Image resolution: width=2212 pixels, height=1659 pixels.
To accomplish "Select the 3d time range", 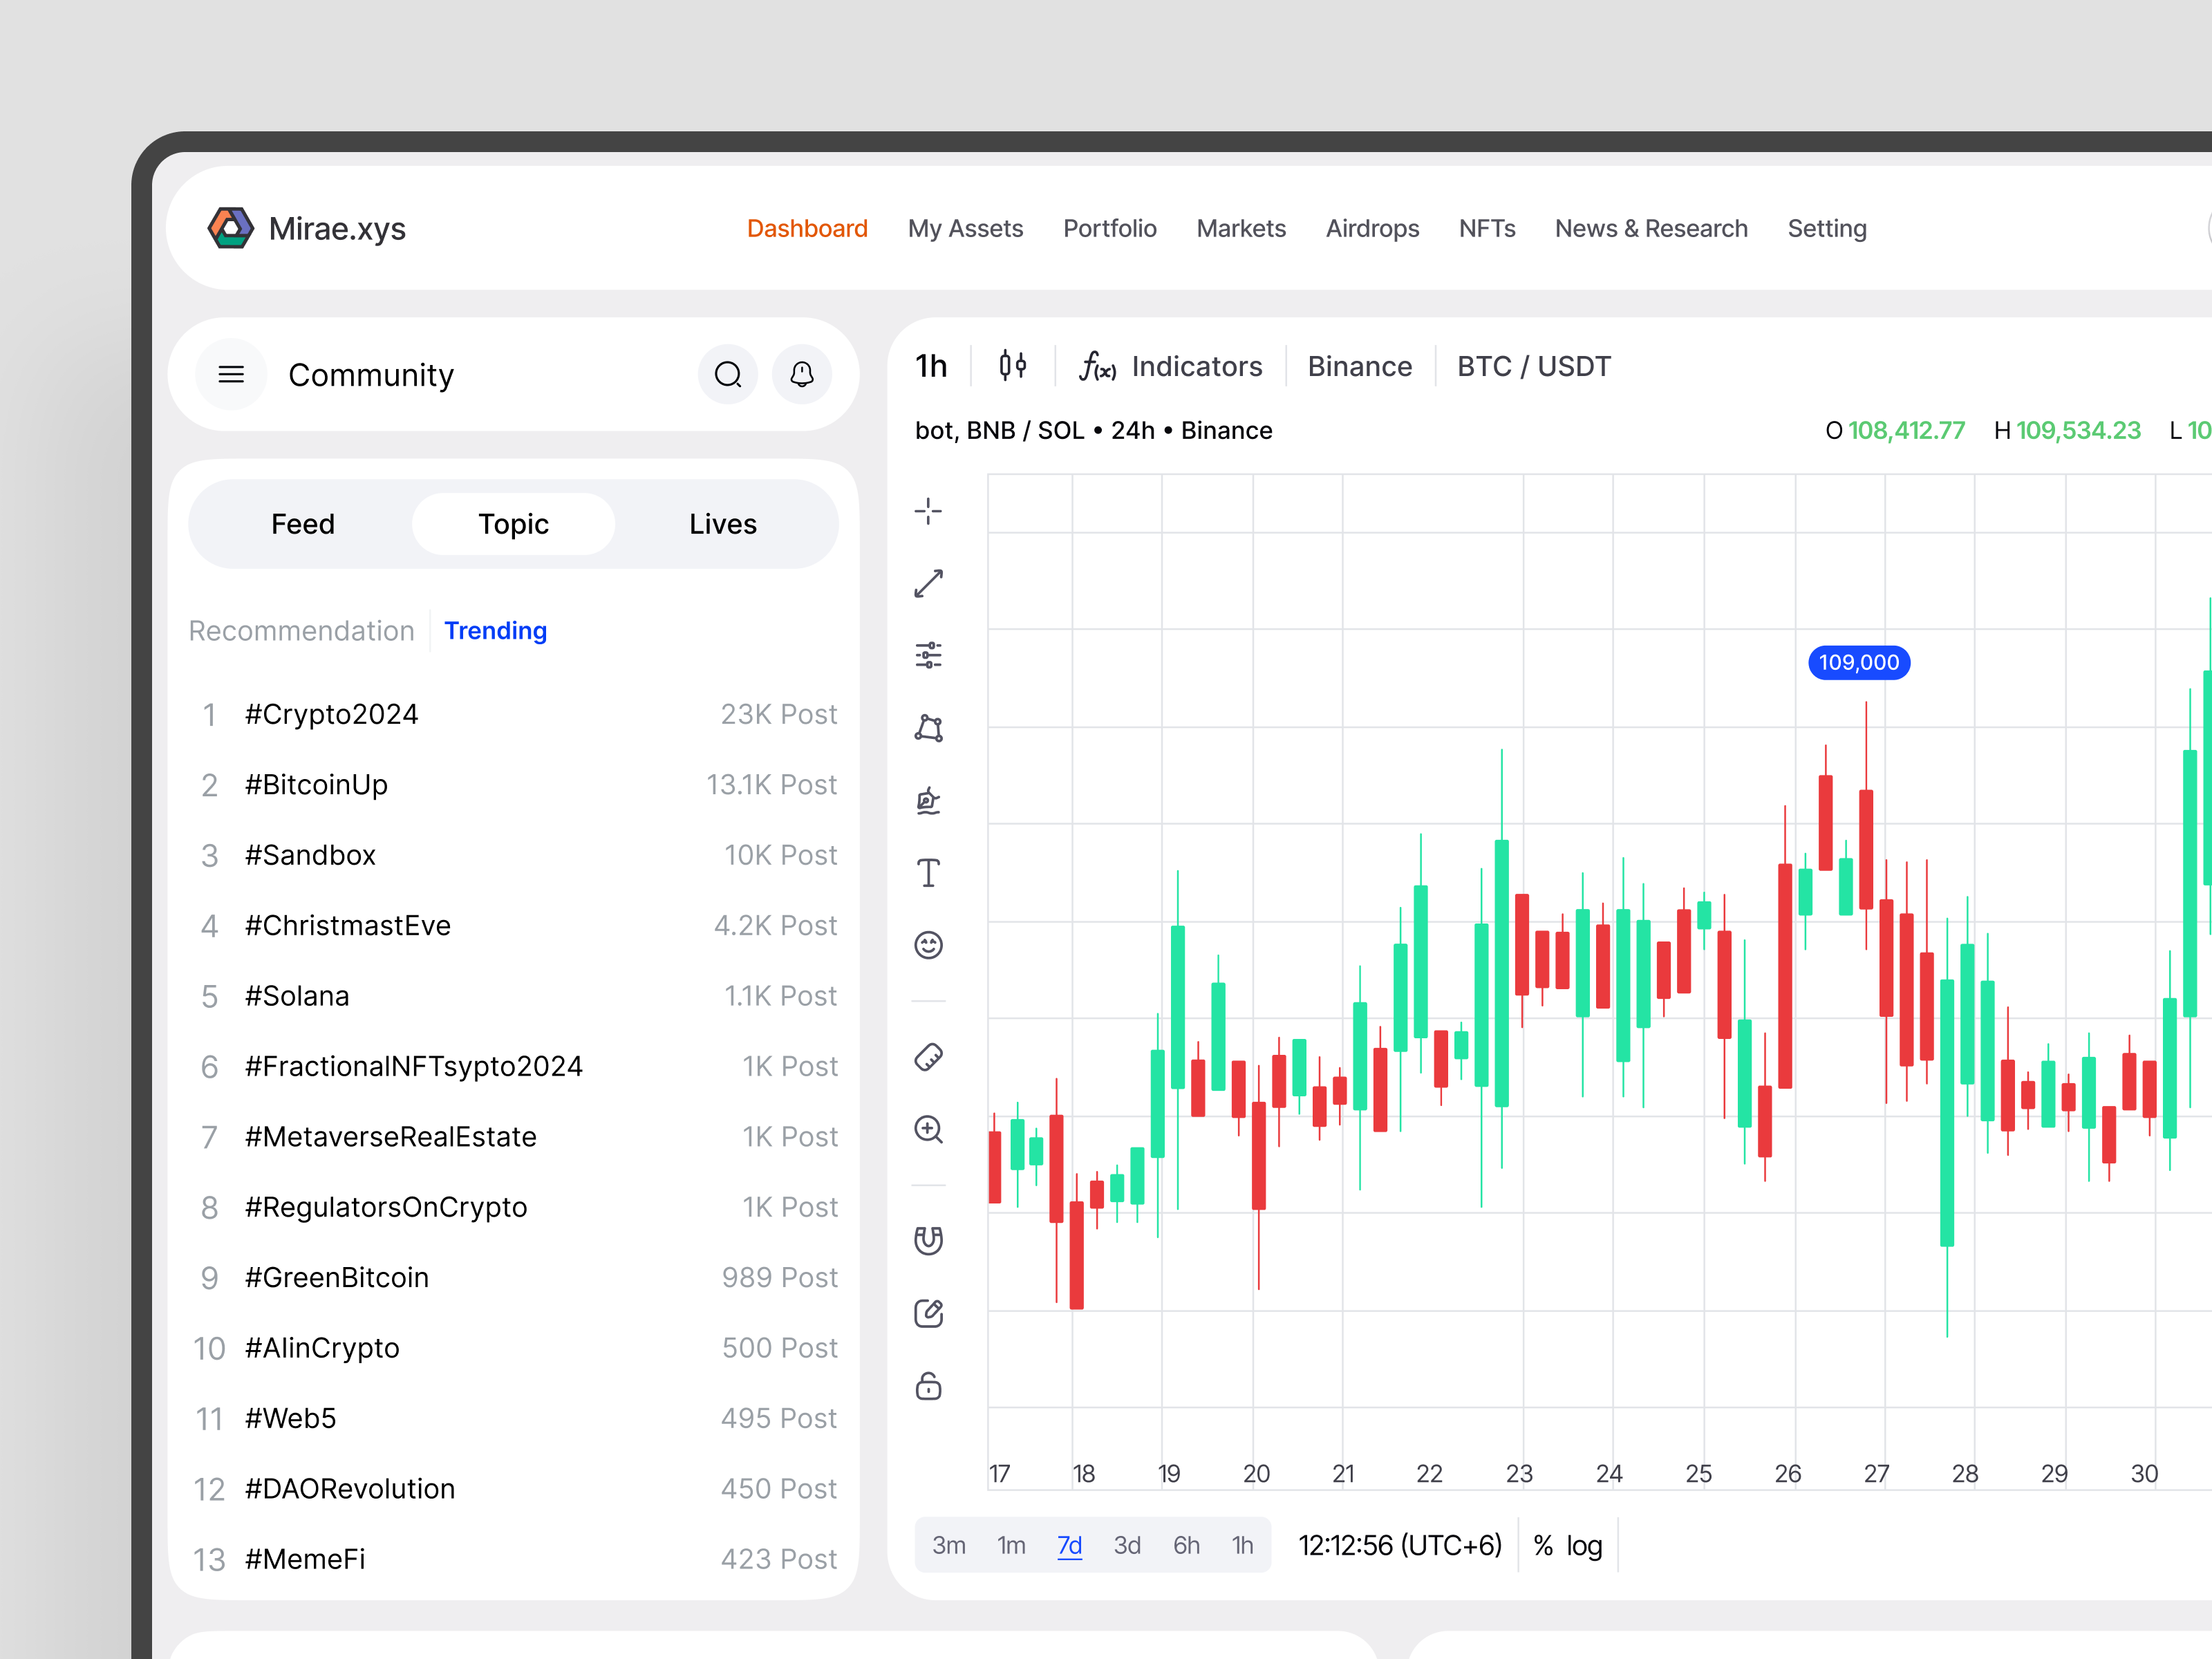I will click(x=1127, y=1545).
